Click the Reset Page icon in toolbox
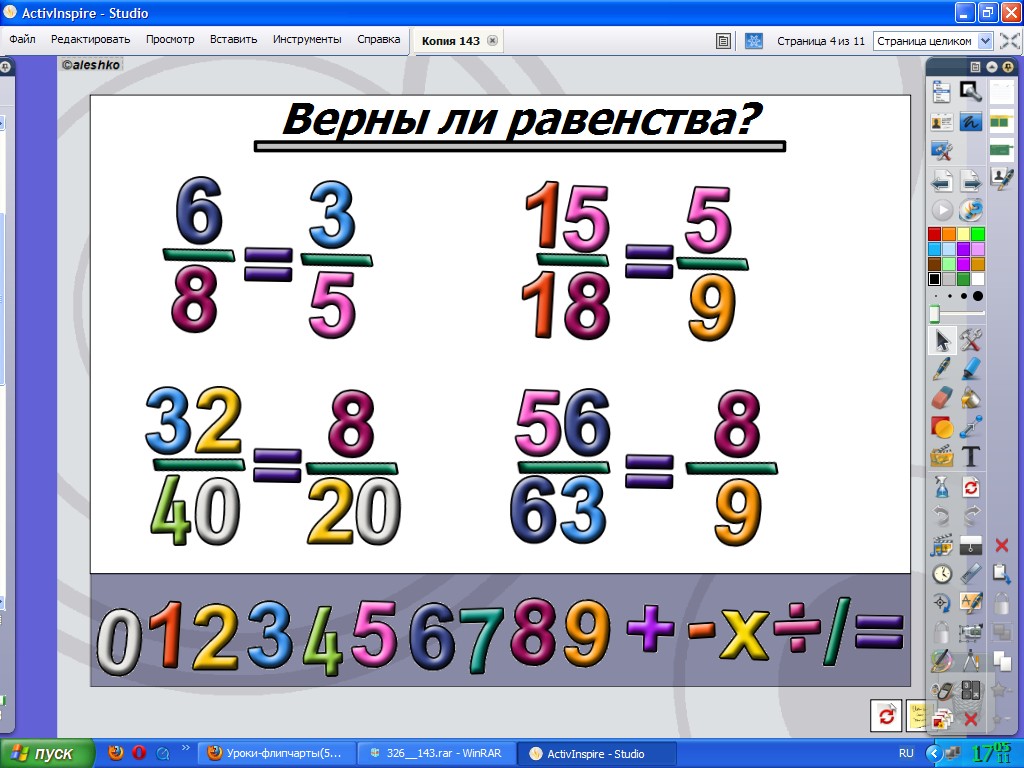The image size is (1024, 768). pos(971,487)
